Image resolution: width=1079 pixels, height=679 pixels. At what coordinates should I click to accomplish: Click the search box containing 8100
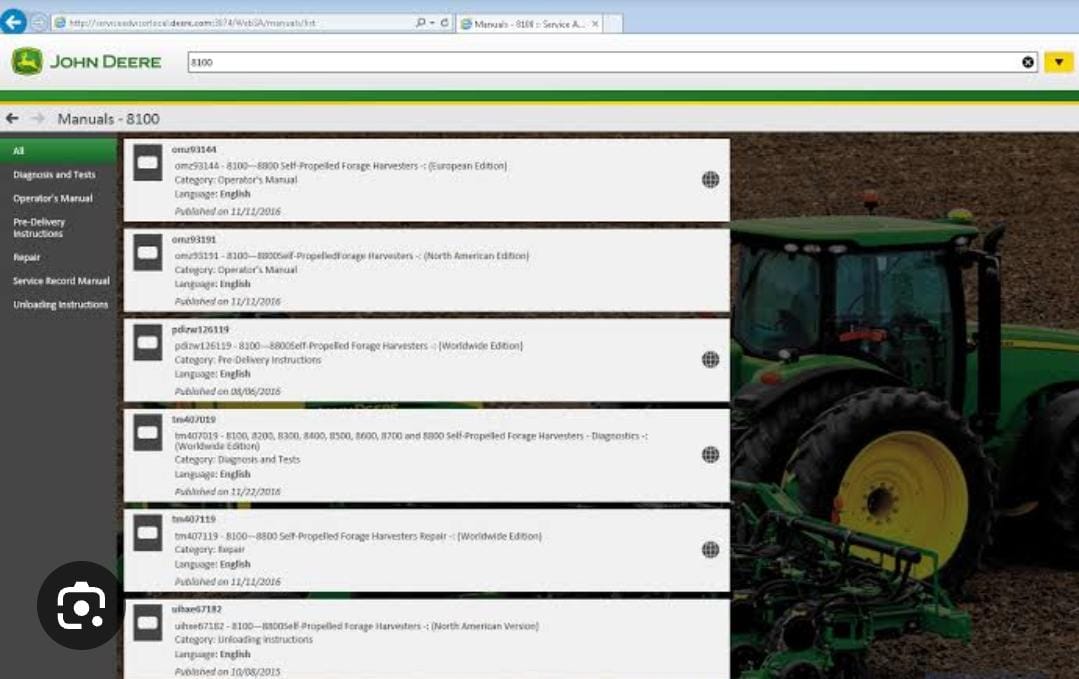[600, 62]
